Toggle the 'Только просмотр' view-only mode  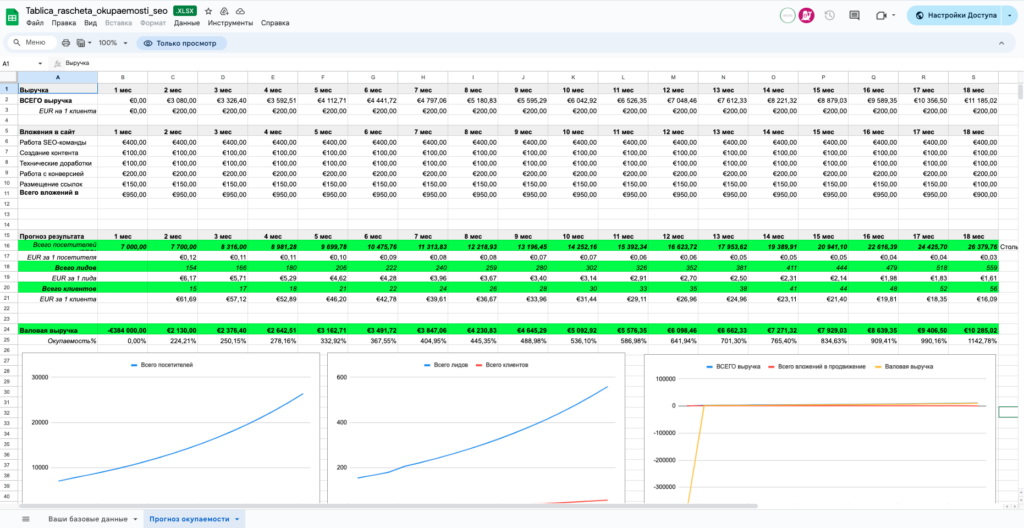click(182, 43)
